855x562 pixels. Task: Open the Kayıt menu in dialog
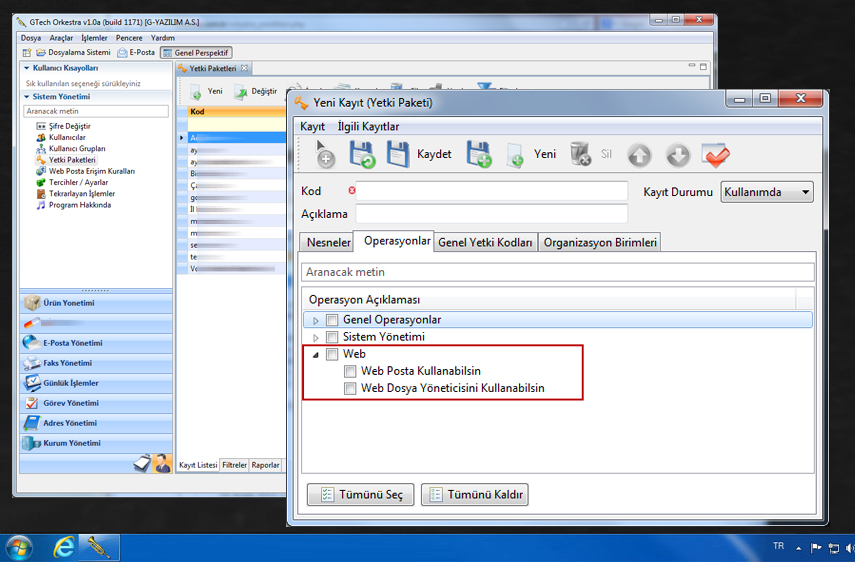(312, 126)
